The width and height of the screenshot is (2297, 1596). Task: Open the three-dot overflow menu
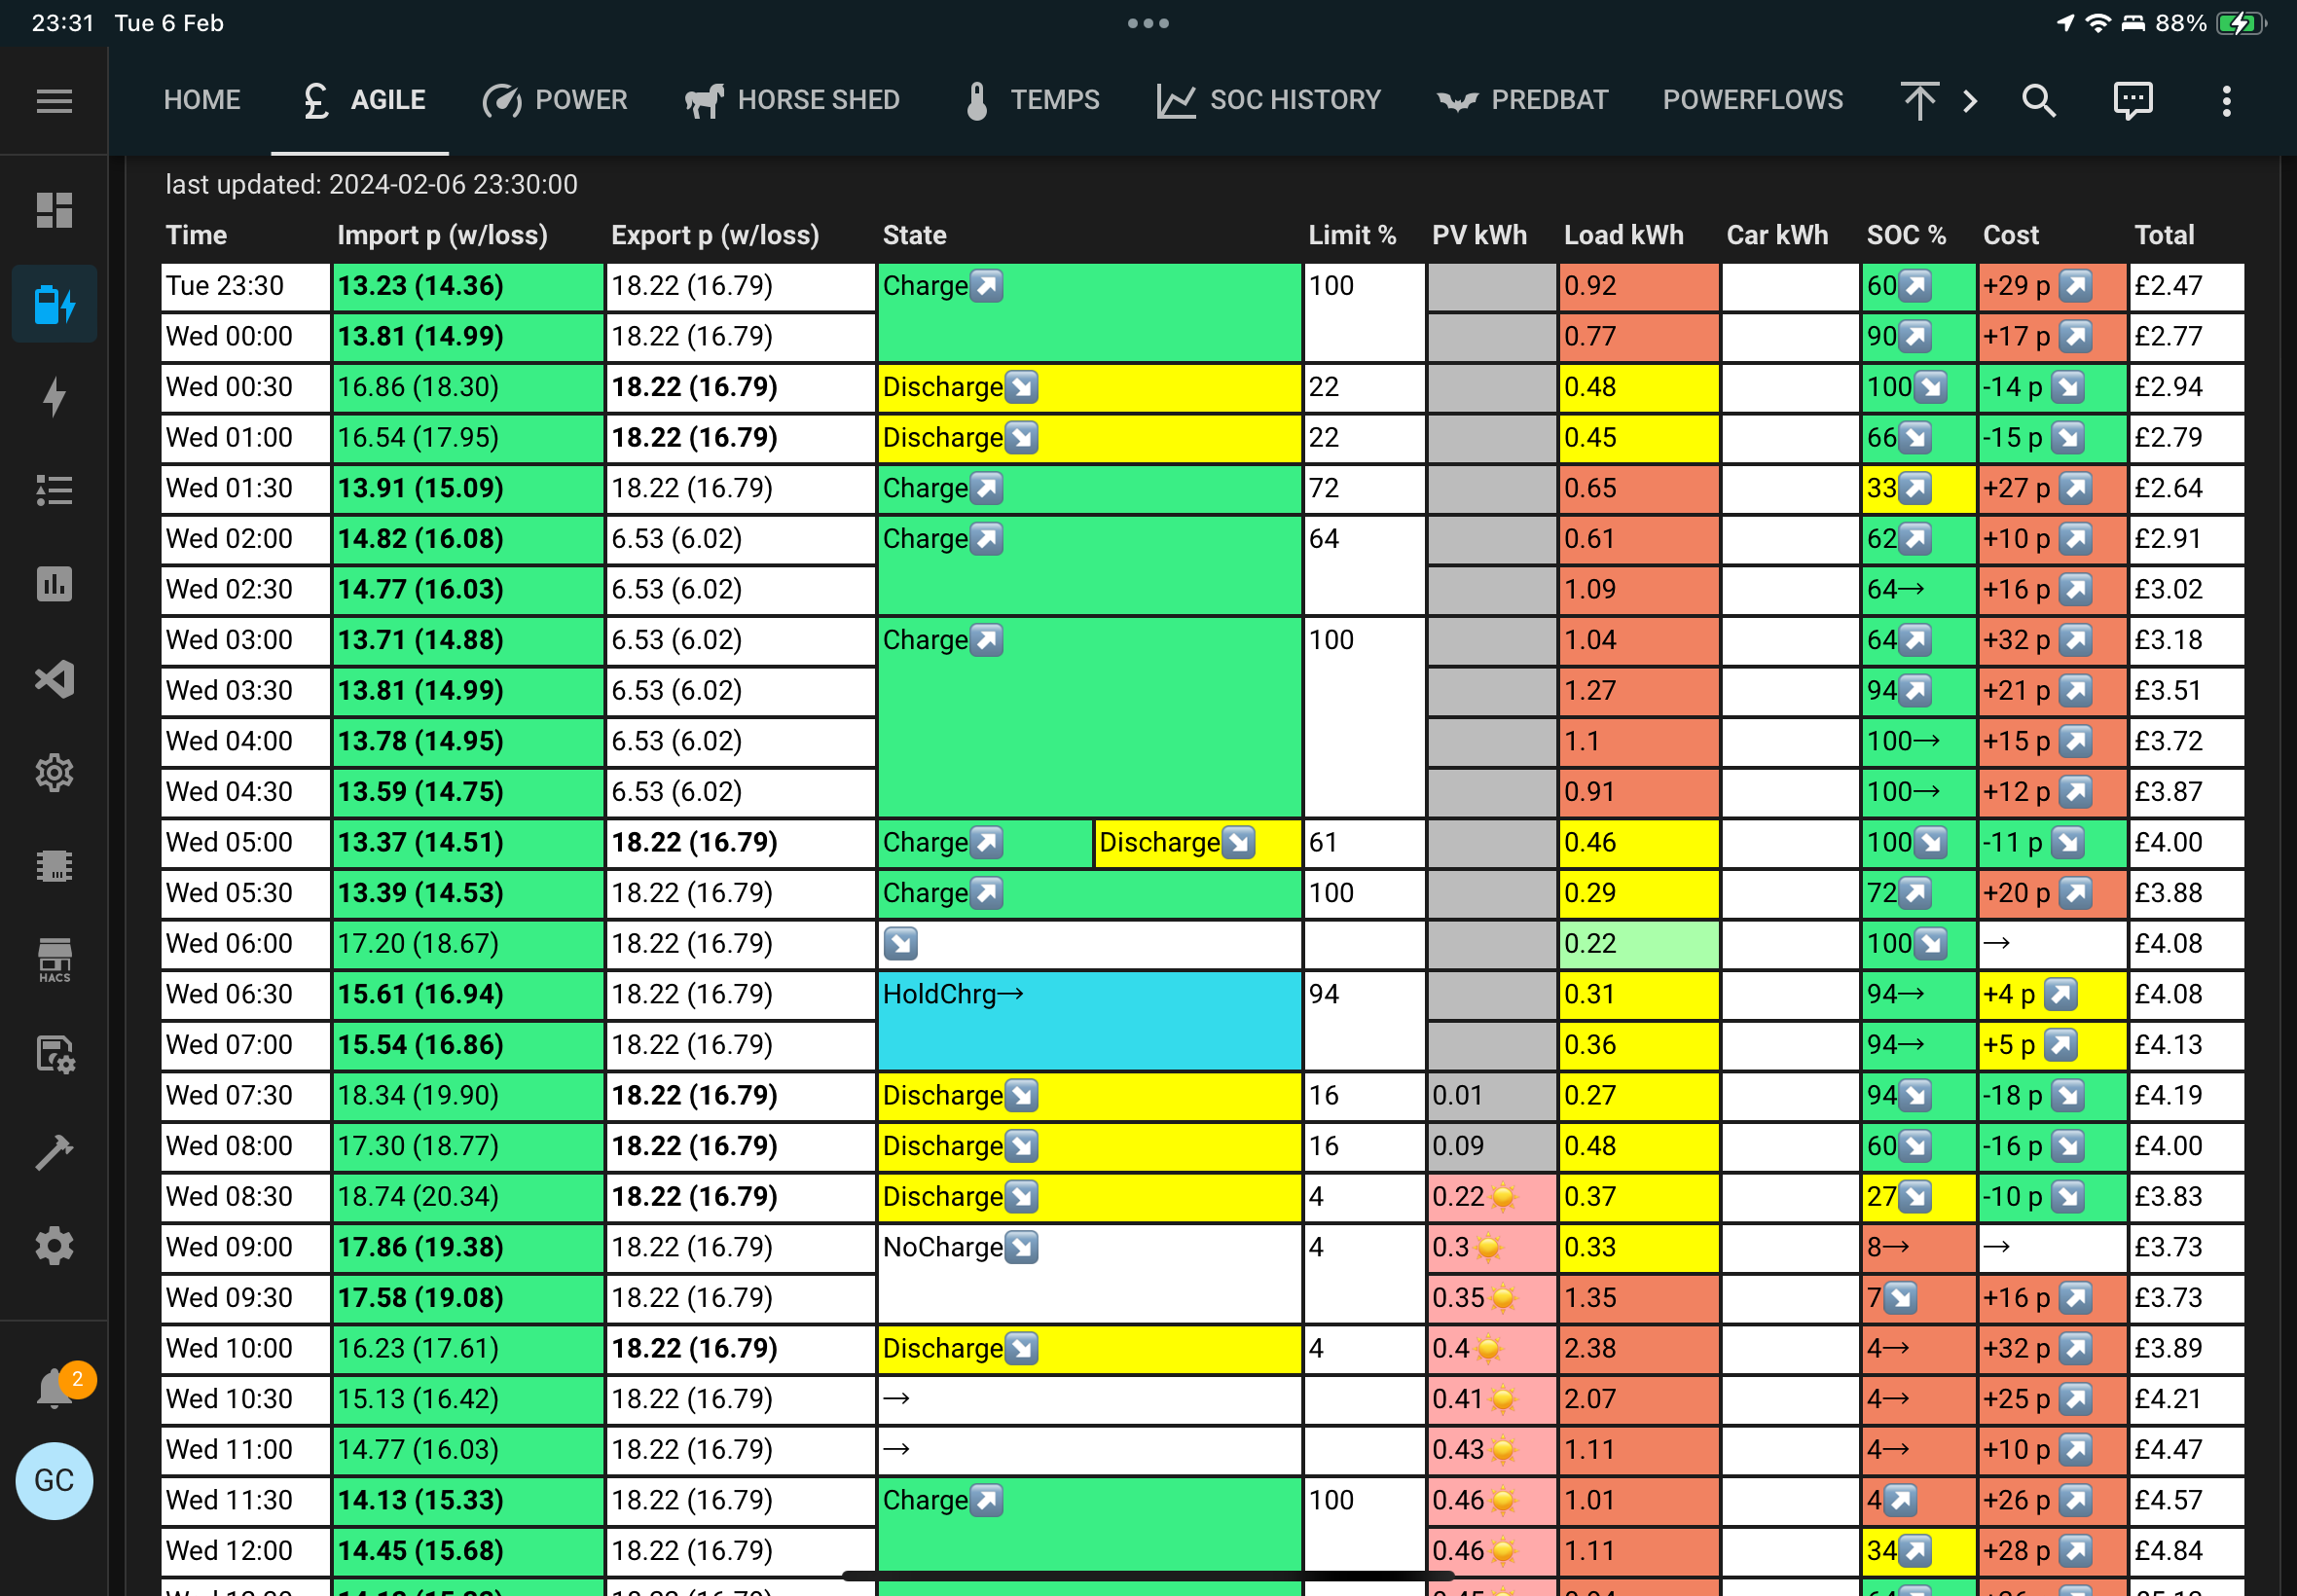[x=2226, y=100]
